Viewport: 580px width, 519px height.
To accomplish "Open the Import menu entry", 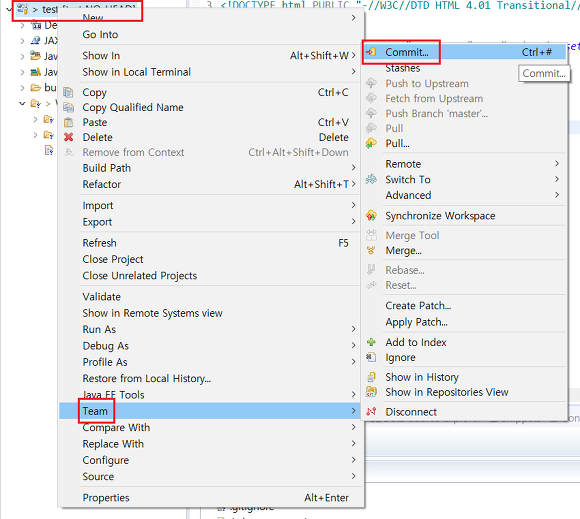I will coord(211,205).
